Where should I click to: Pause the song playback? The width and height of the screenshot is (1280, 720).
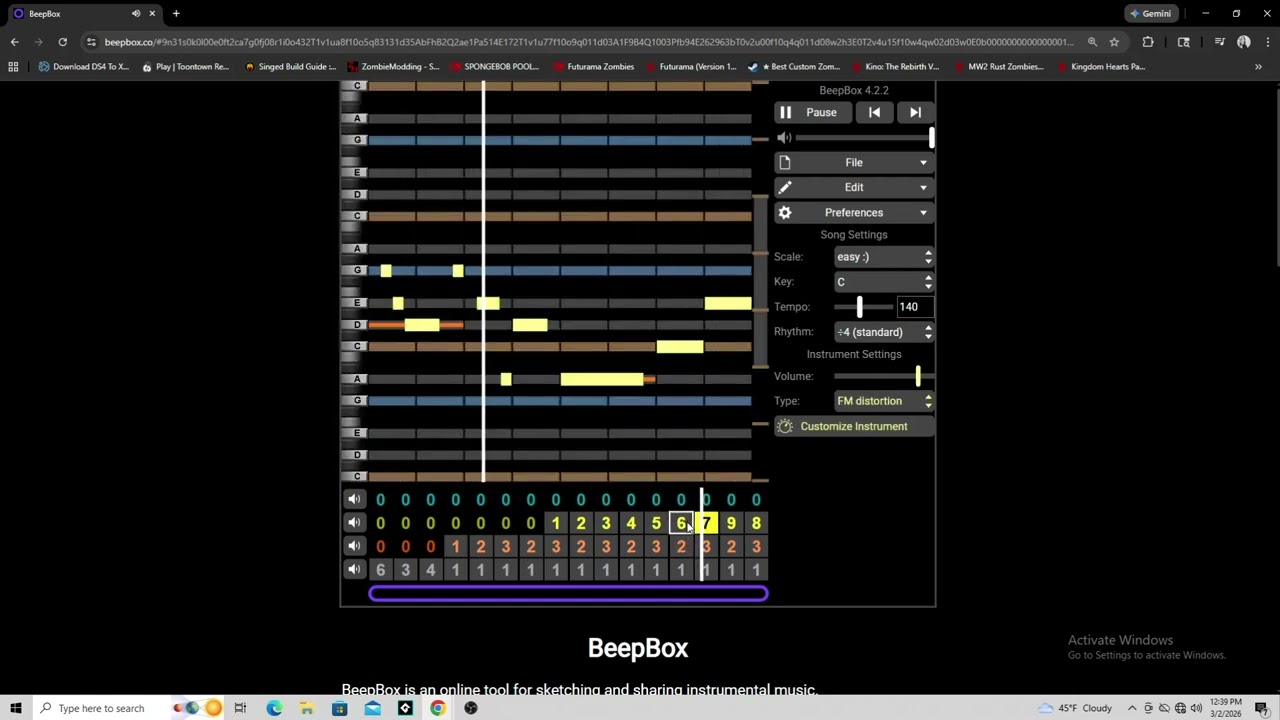812,112
